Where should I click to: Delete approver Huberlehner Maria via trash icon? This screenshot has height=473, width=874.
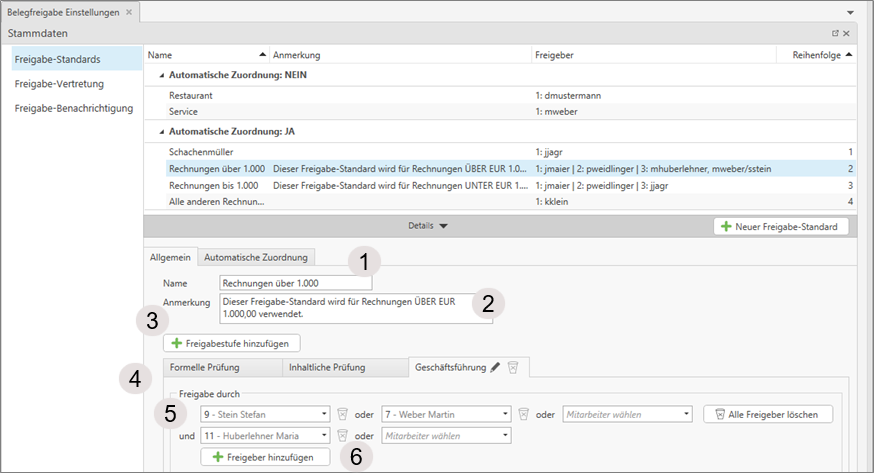pos(342,435)
